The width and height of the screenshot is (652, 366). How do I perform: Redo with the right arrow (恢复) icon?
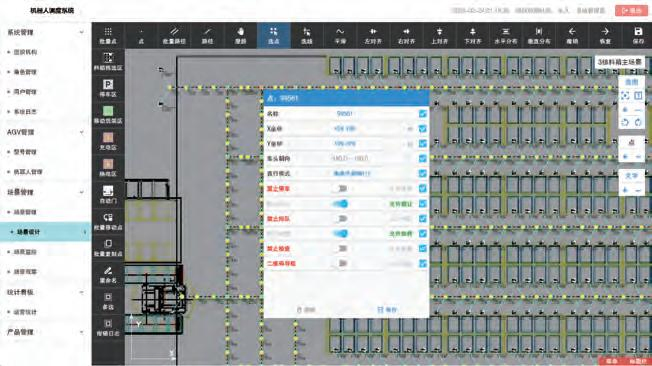pyautogui.click(x=605, y=36)
